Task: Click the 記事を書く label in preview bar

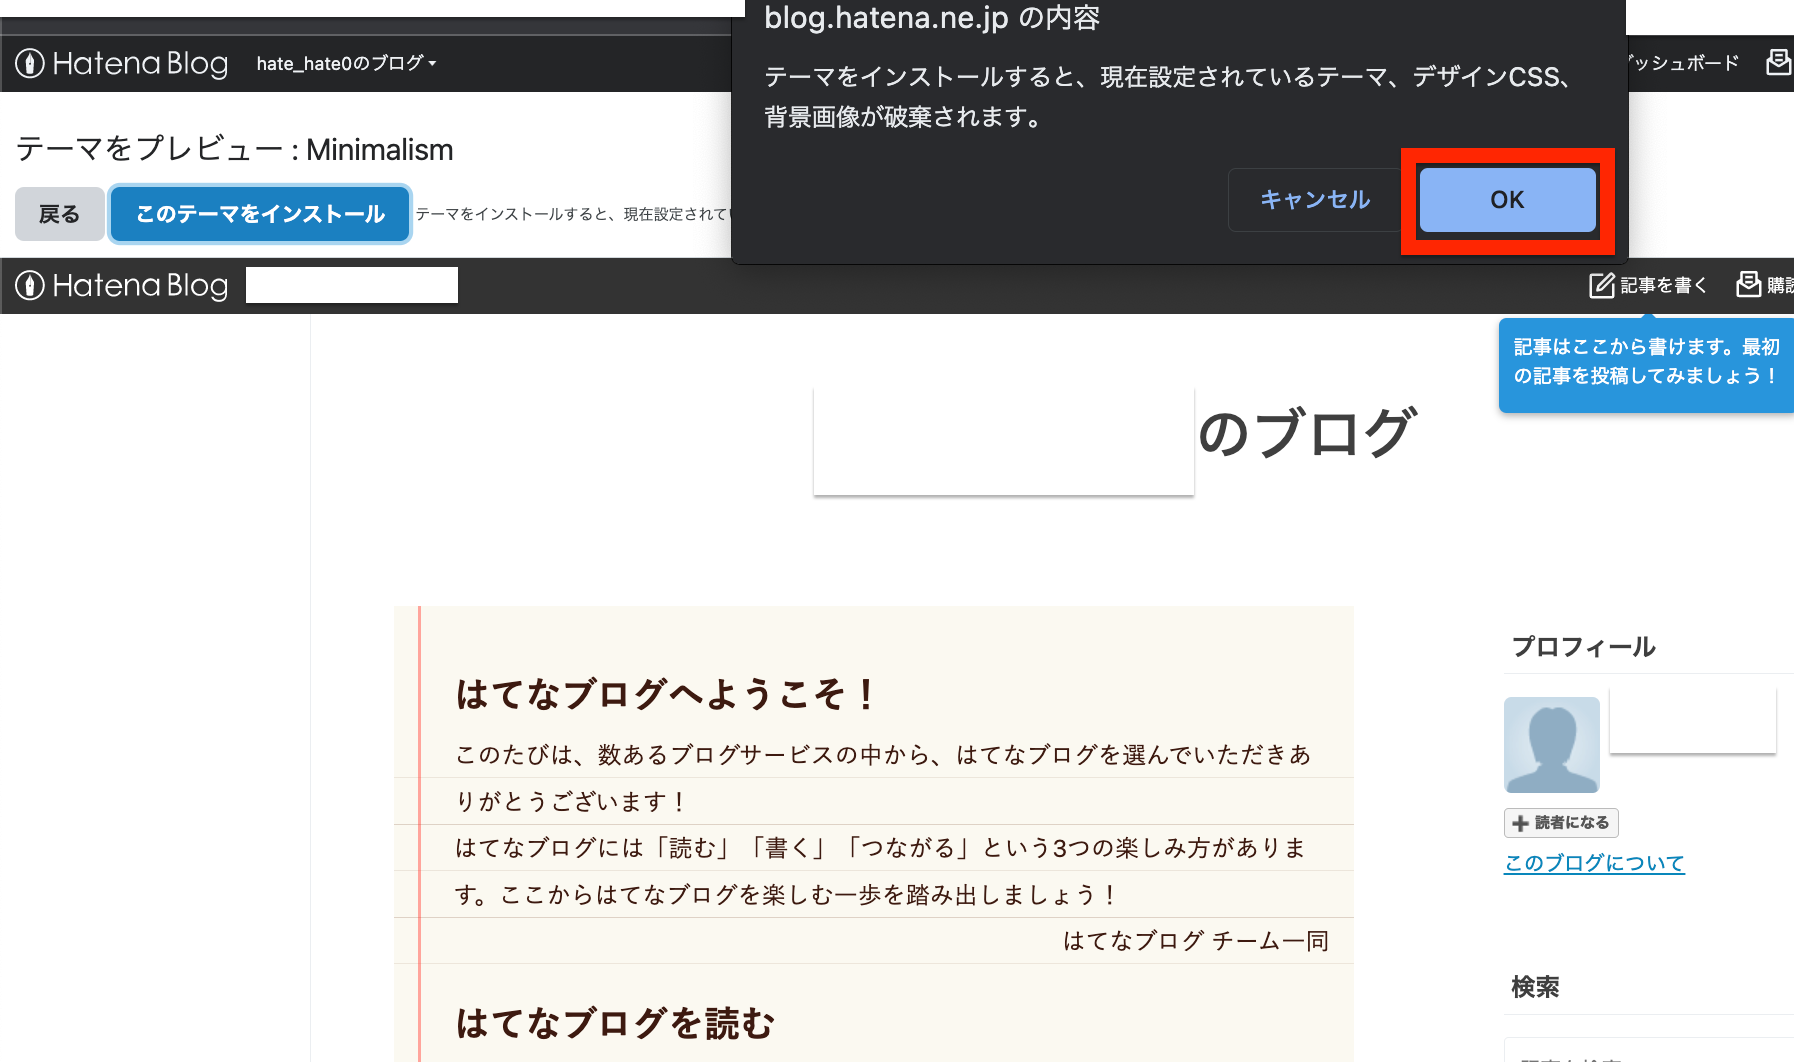Action: point(1663,285)
